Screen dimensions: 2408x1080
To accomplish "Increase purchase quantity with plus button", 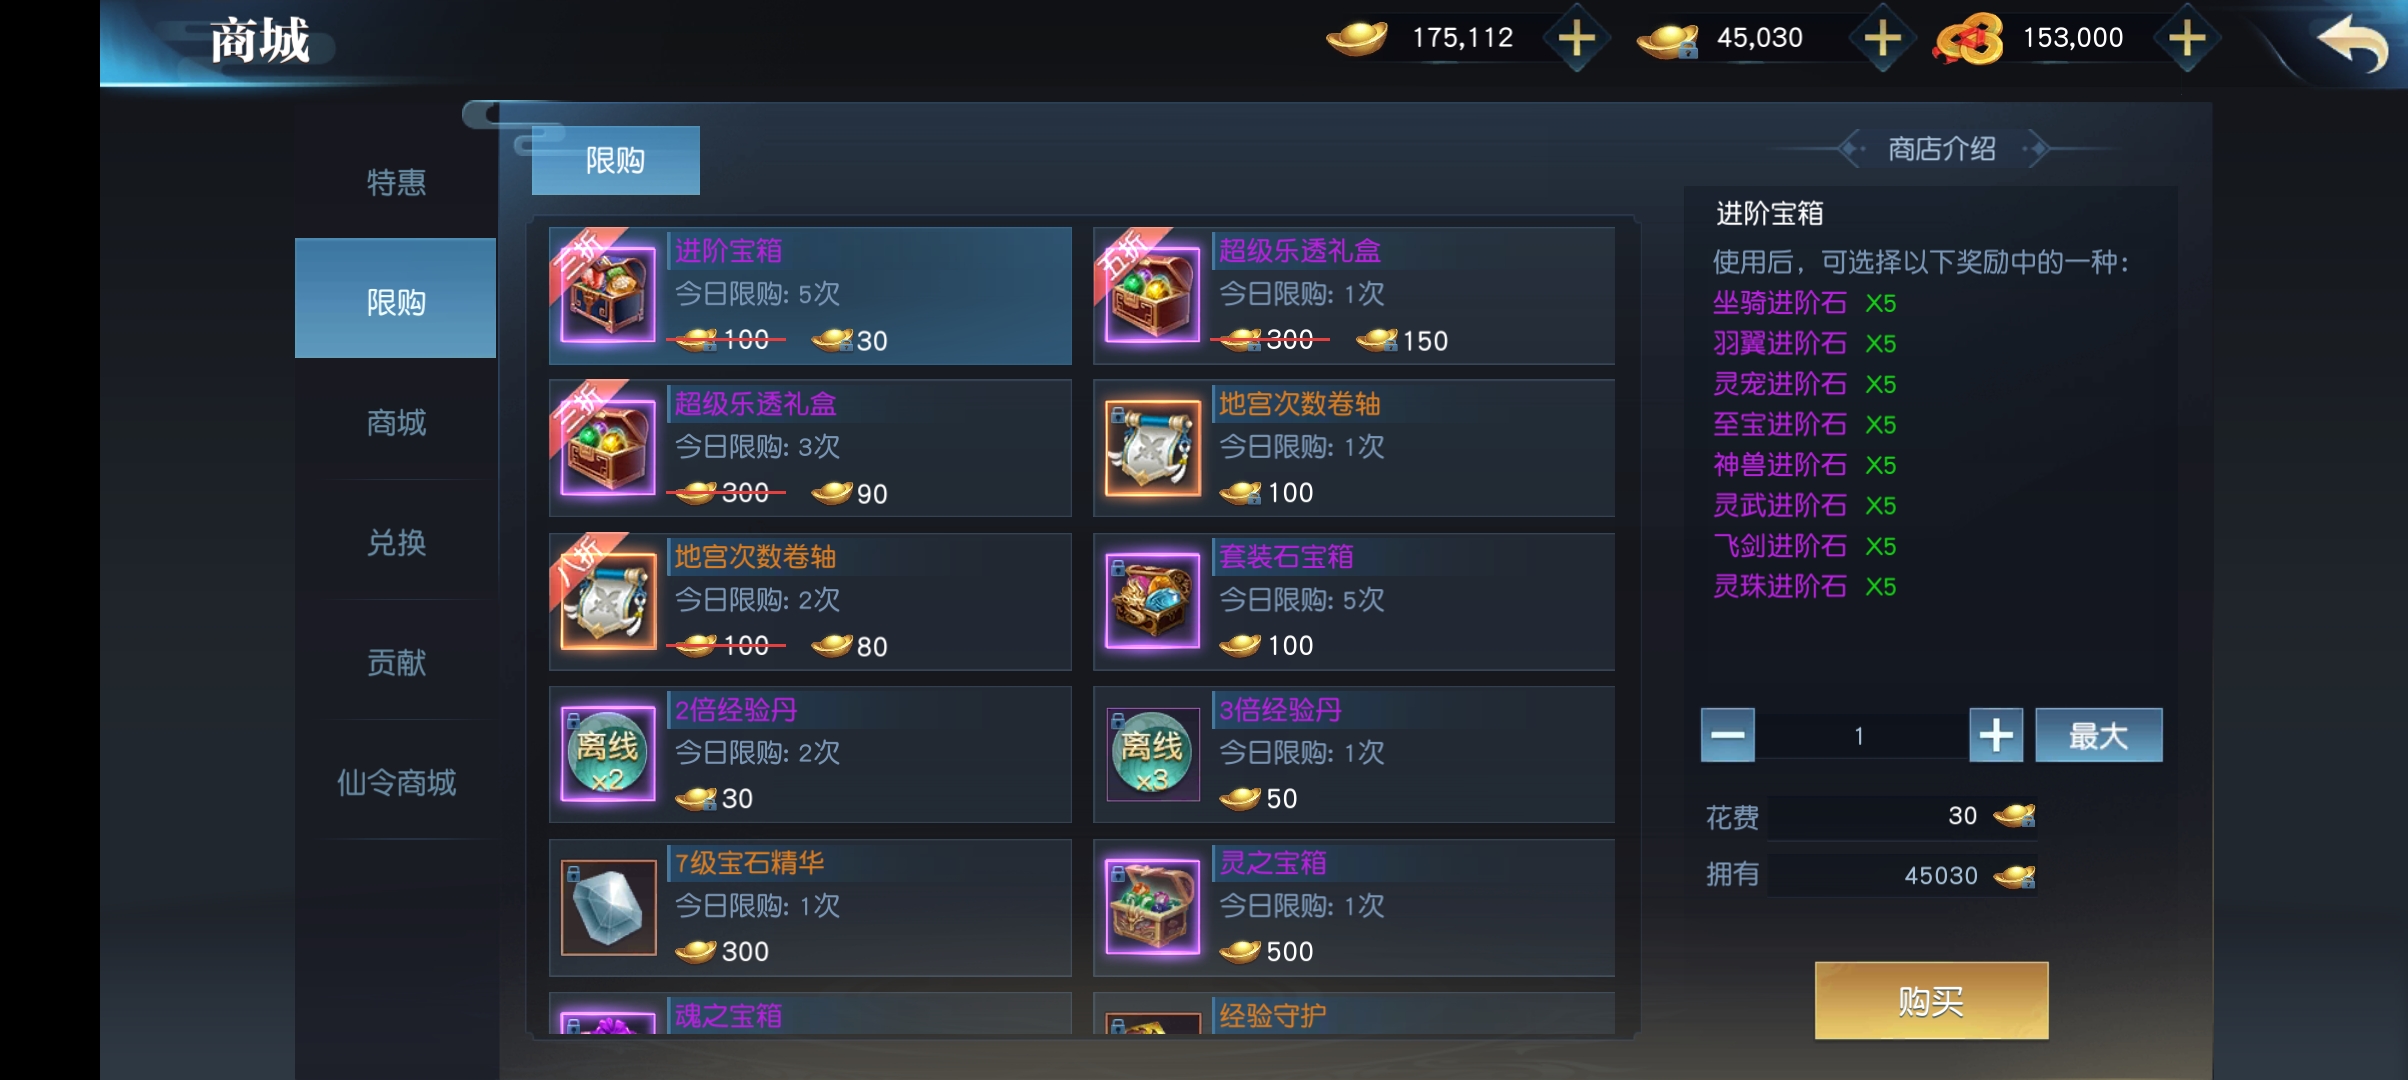I will tap(1996, 735).
